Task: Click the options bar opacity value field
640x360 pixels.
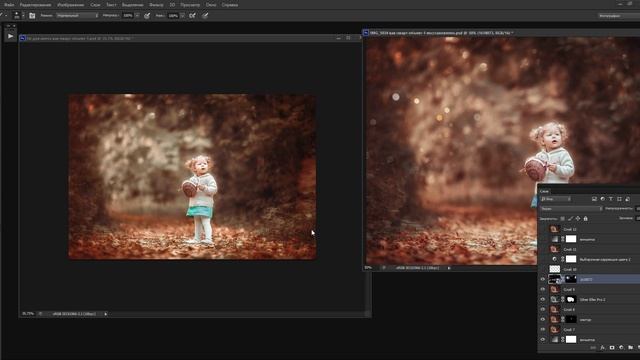Action: (x=128, y=16)
